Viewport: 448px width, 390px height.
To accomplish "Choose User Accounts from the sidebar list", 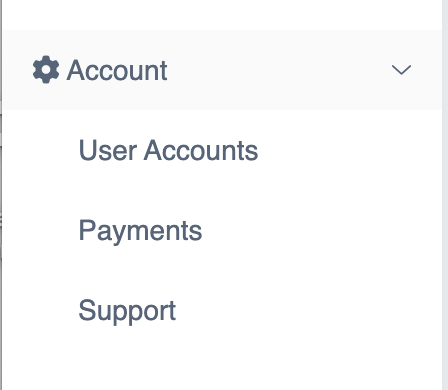I will click(x=168, y=150).
